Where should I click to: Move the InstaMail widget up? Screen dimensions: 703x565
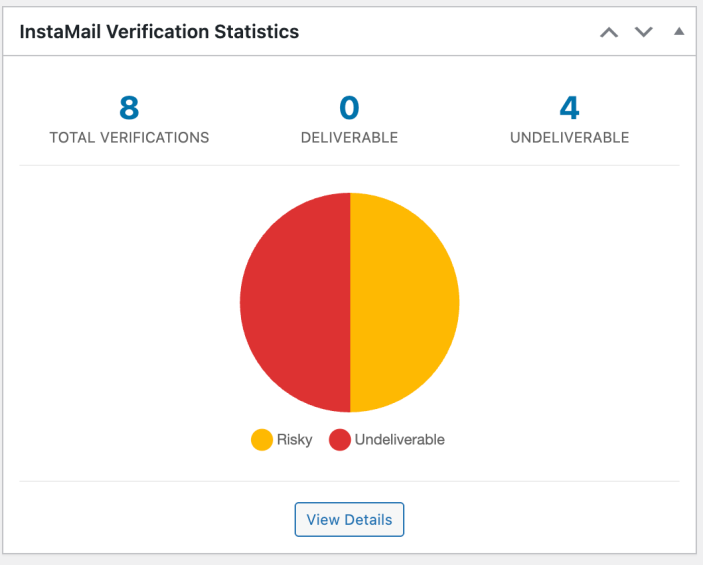(609, 32)
